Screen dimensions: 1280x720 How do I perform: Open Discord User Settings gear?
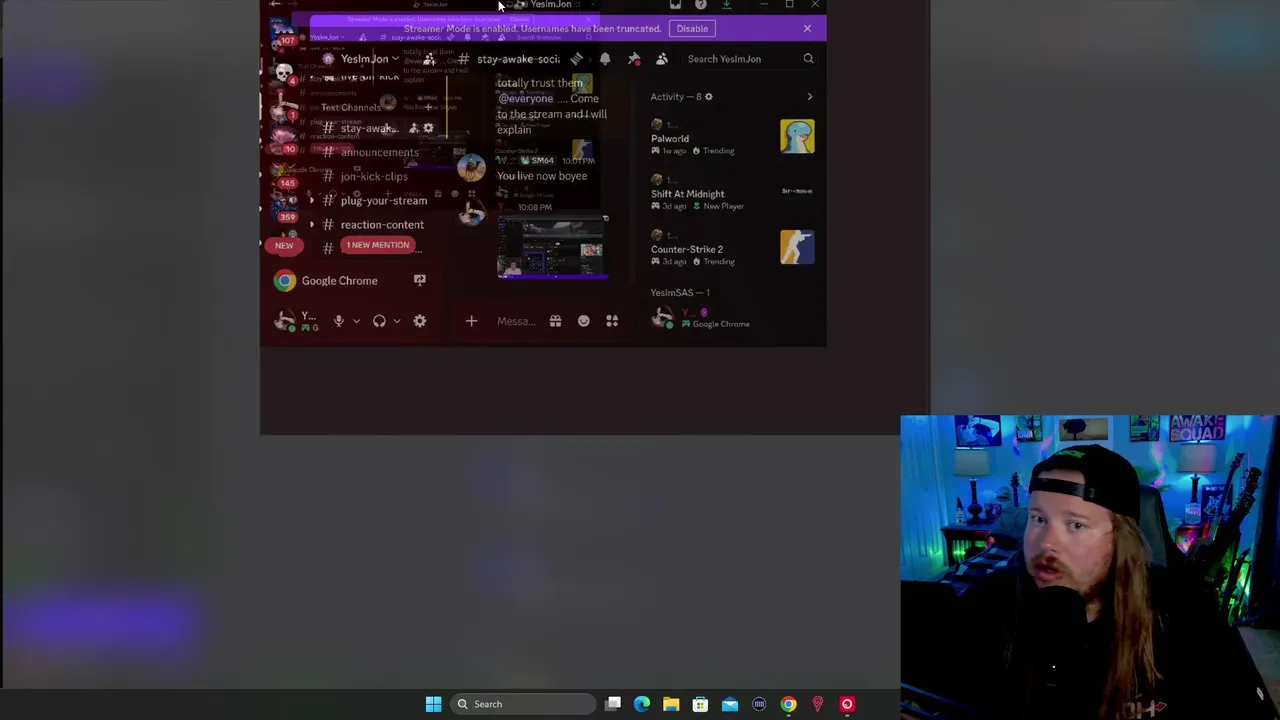[420, 321]
